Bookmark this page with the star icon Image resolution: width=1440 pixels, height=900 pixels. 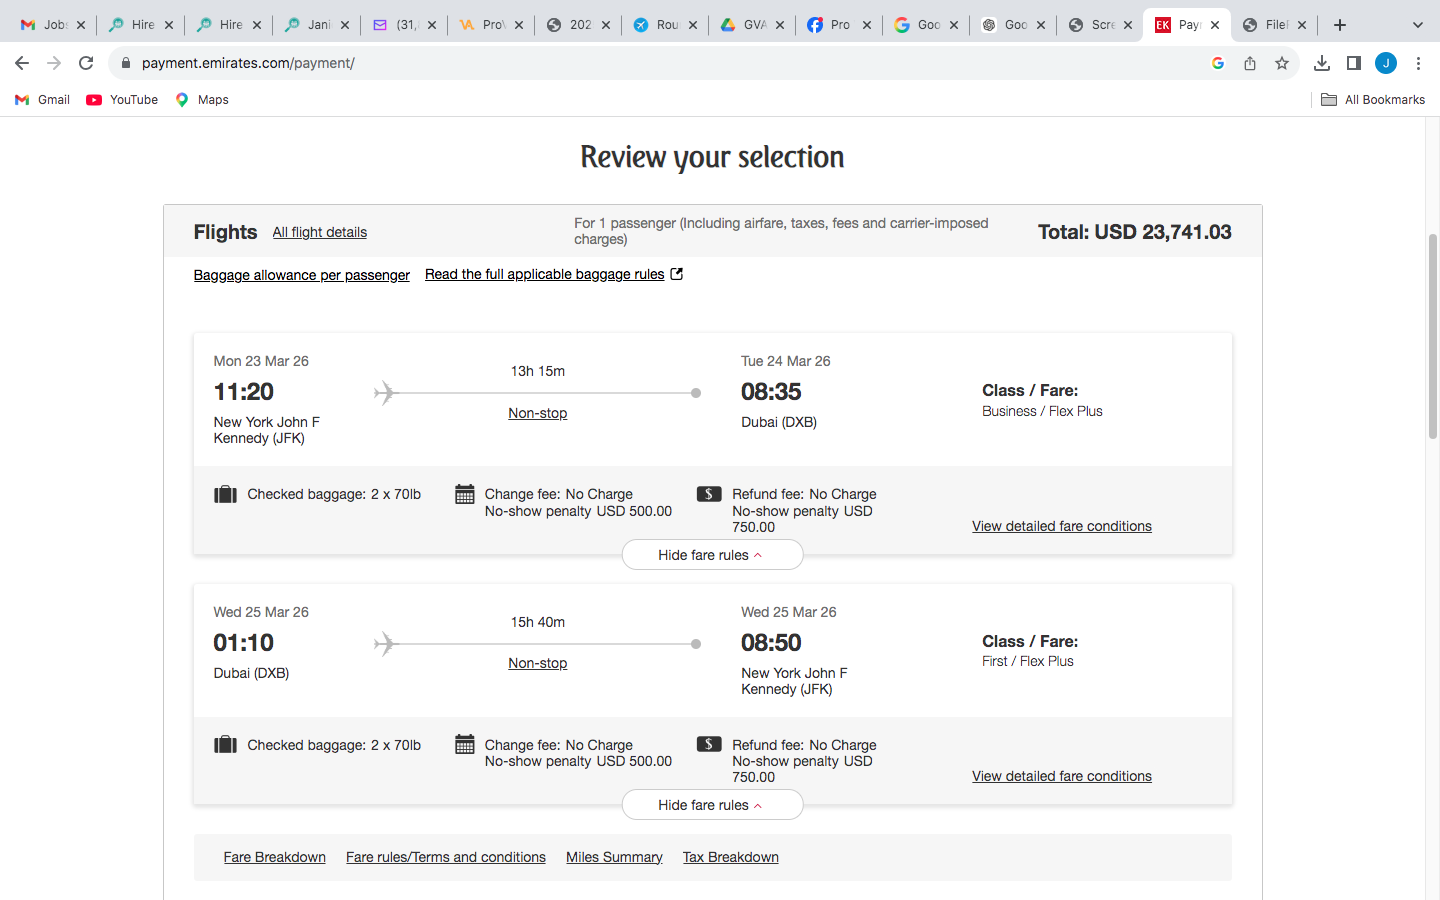pos(1282,63)
